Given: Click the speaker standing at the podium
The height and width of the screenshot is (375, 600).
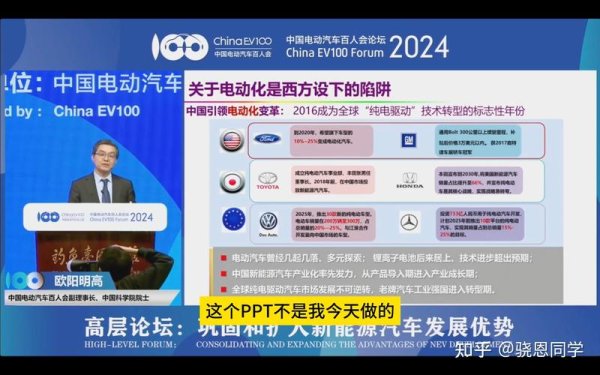Looking at the screenshot, I should 102,171.
